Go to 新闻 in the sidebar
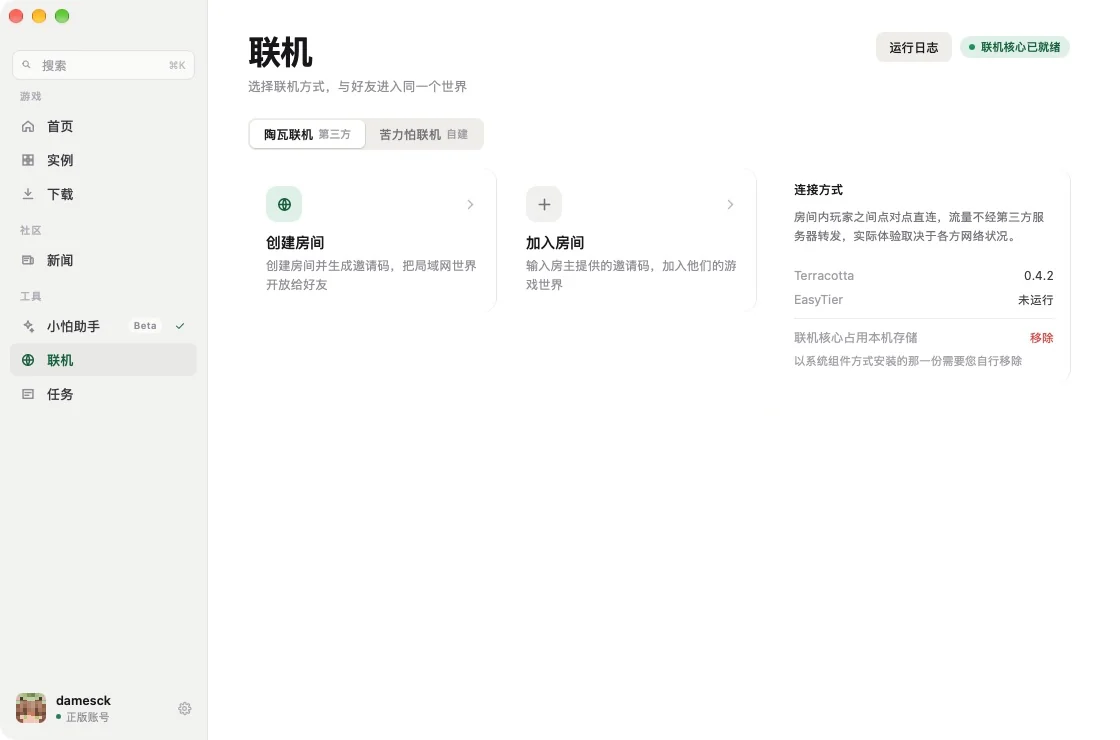Viewport: 1120px width, 740px height. [104, 260]
